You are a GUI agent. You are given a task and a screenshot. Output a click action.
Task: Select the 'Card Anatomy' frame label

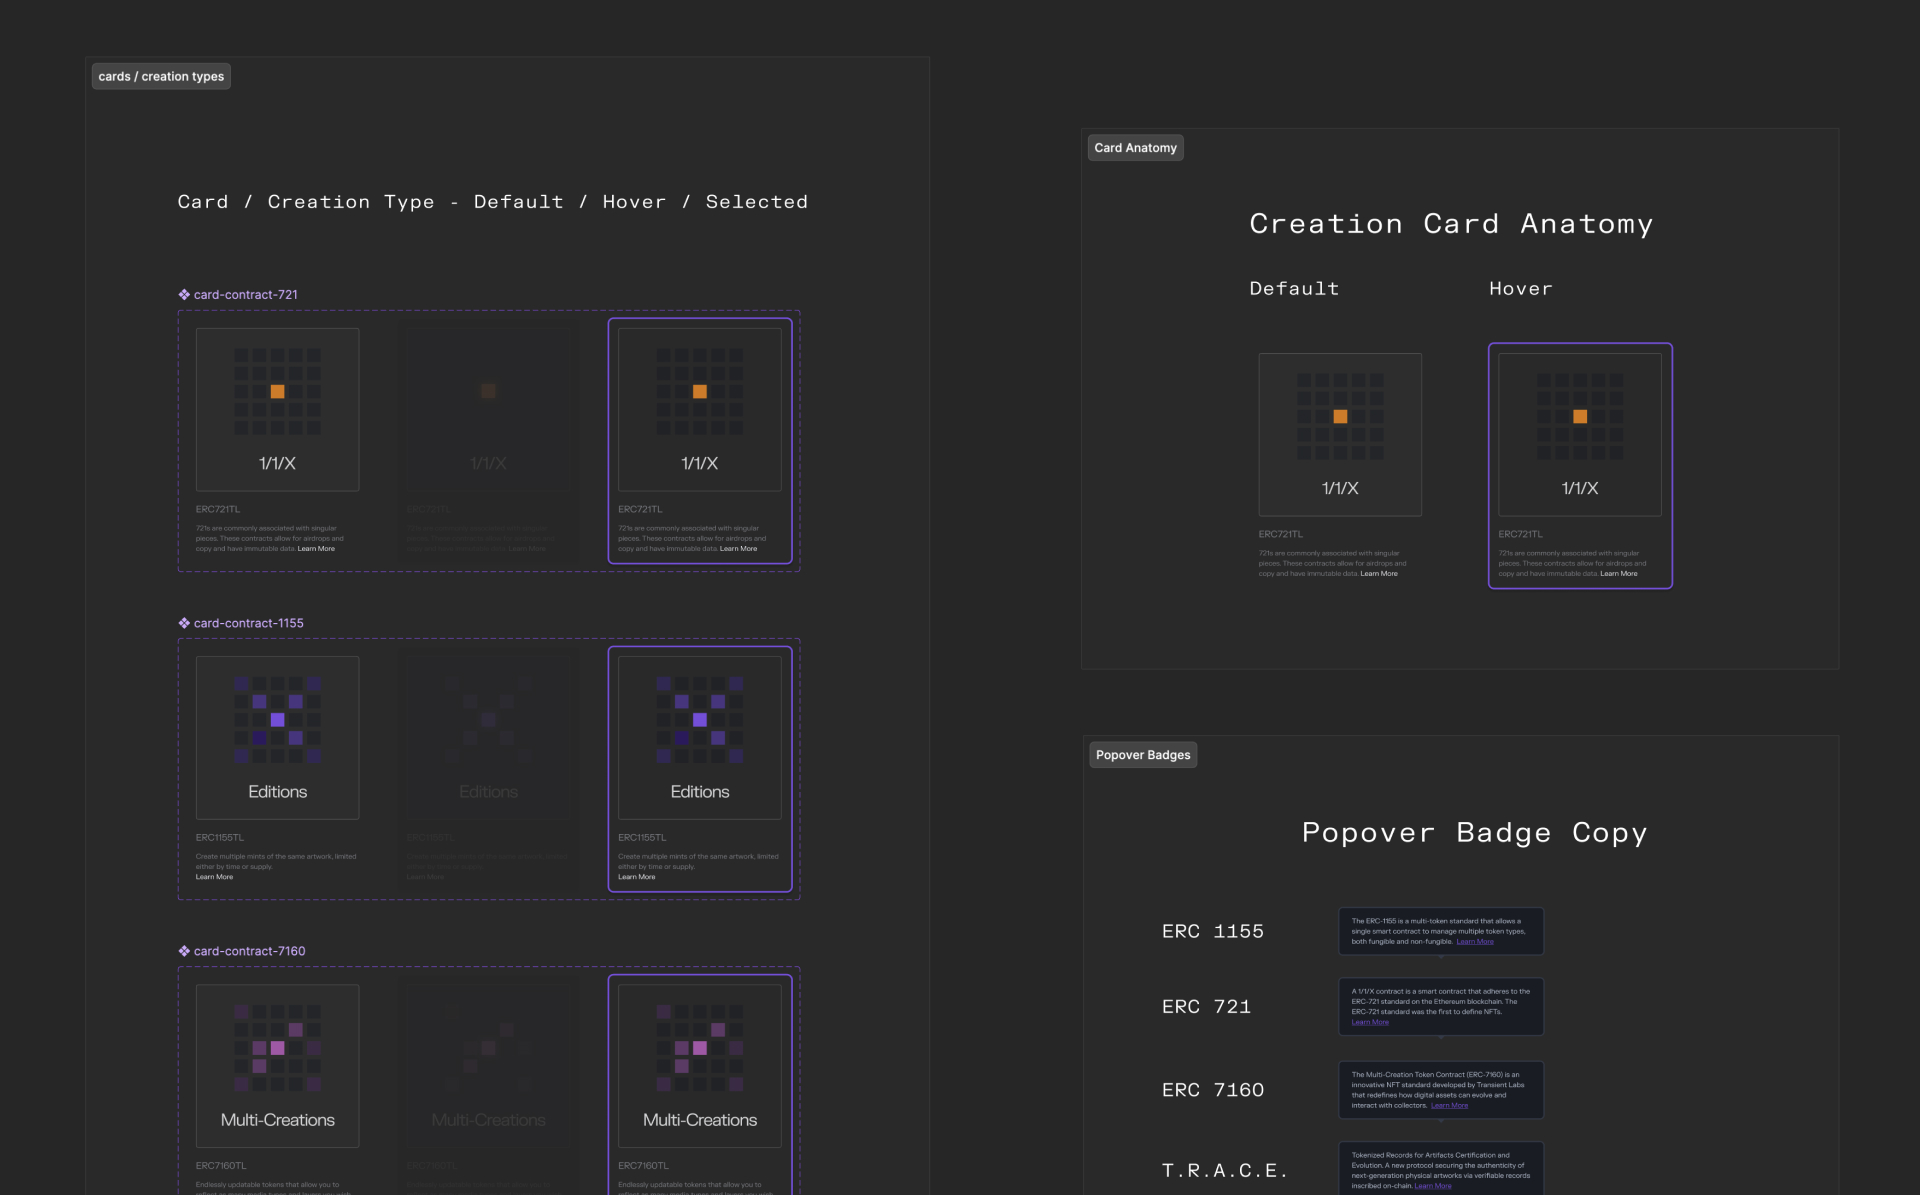1135,148
